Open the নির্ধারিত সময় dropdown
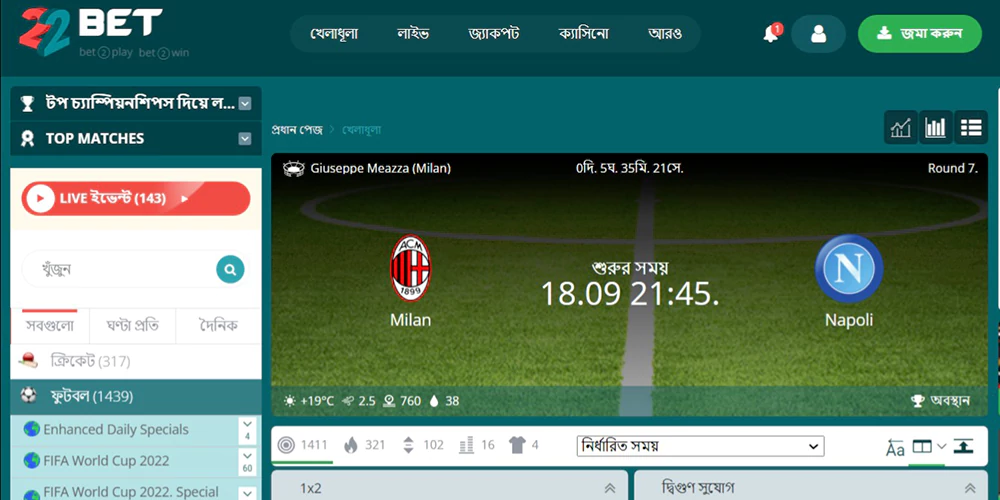 click(700, 446)
